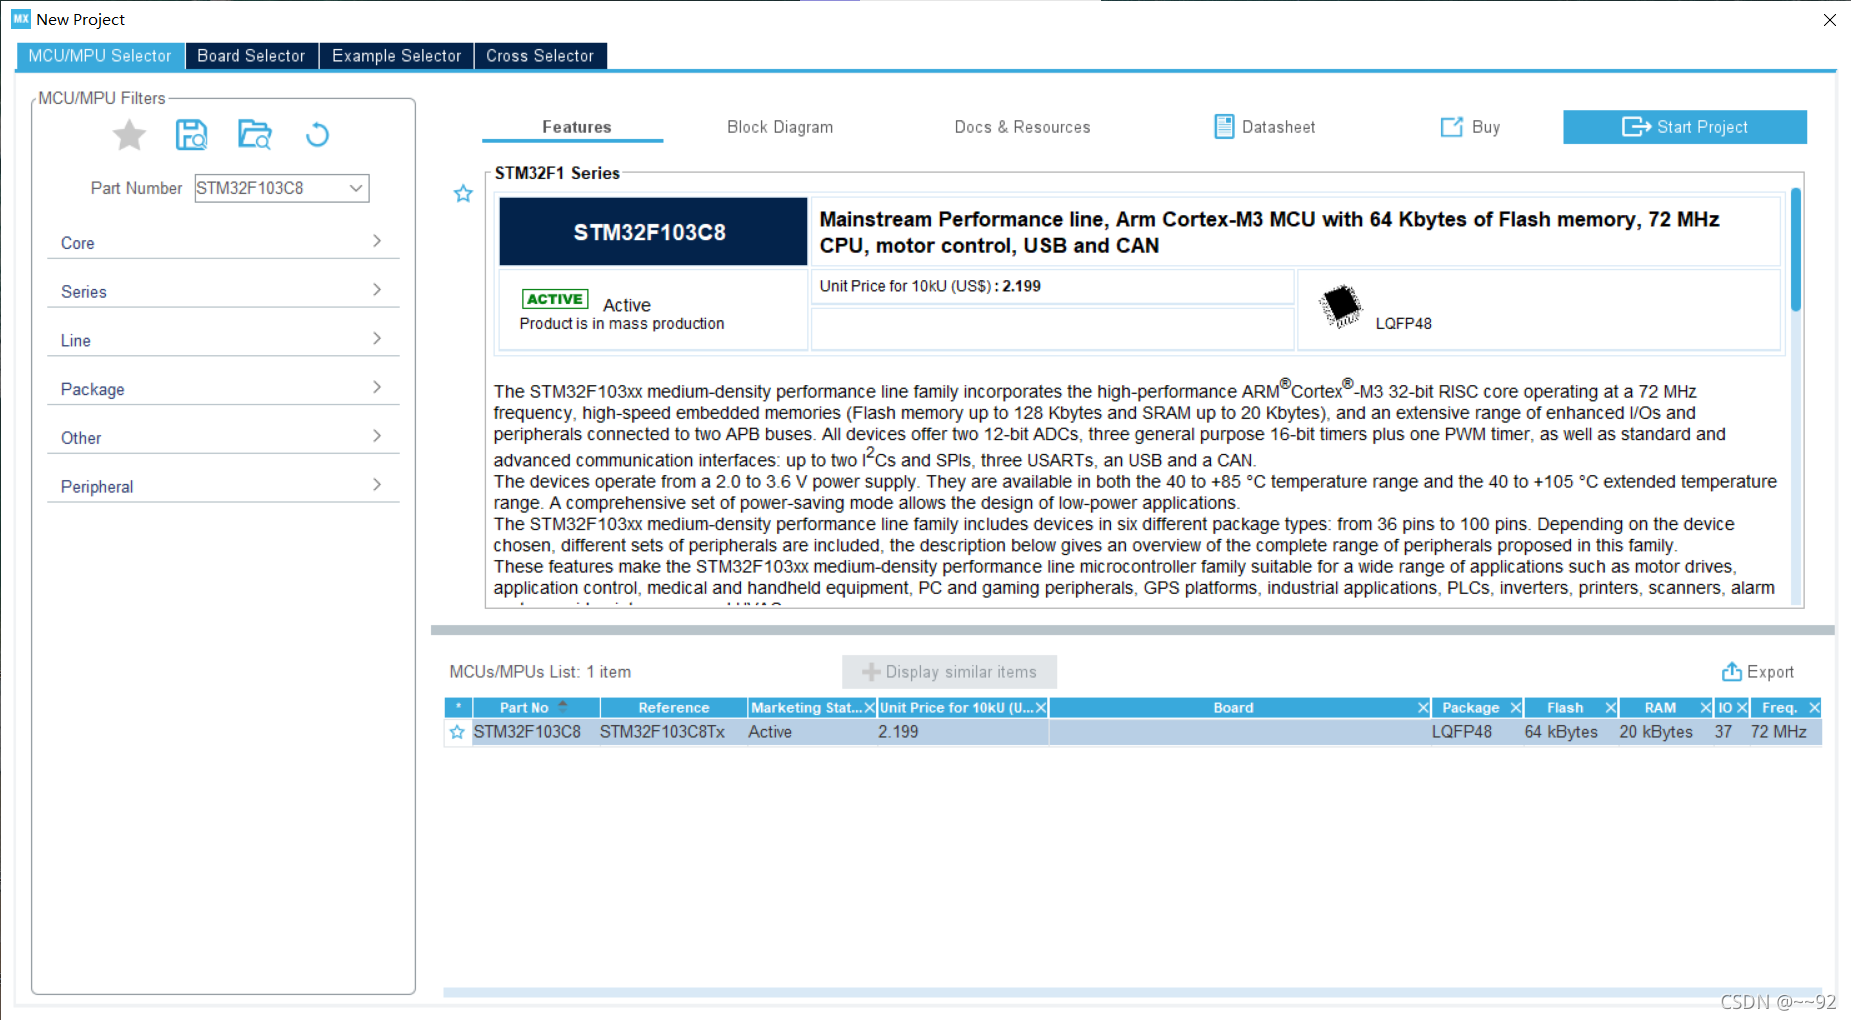Remove the Marketing Status column
Screen dimensions: 1851x1020
(869, 708)
